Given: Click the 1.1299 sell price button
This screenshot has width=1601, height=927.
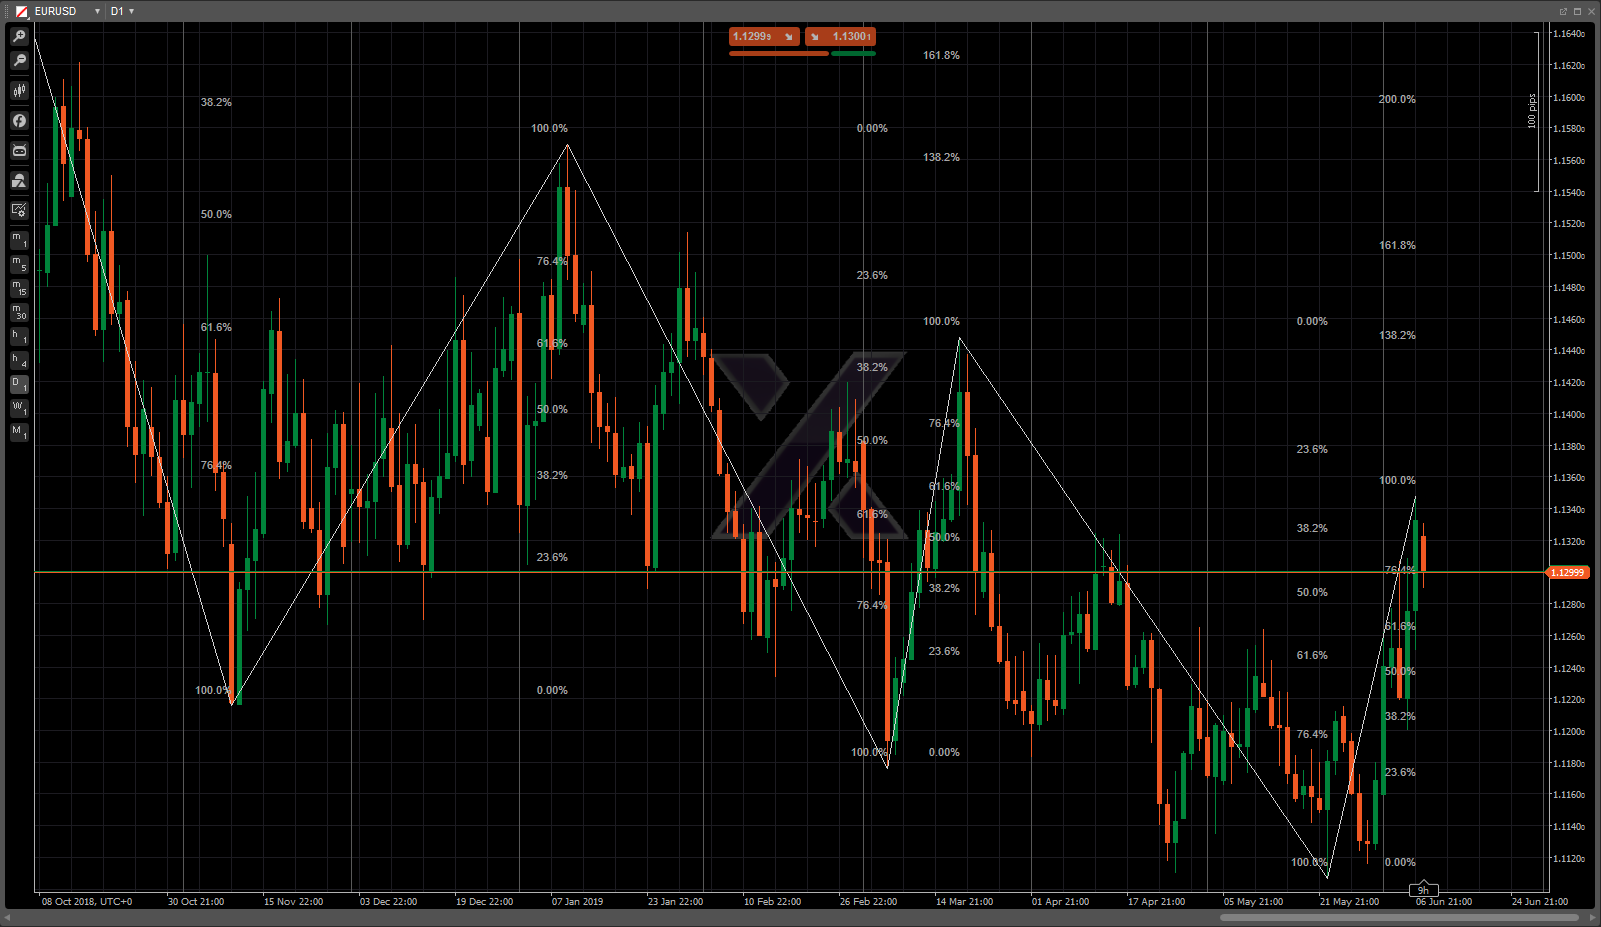Looking at the screenshot, I should [764, 37].
